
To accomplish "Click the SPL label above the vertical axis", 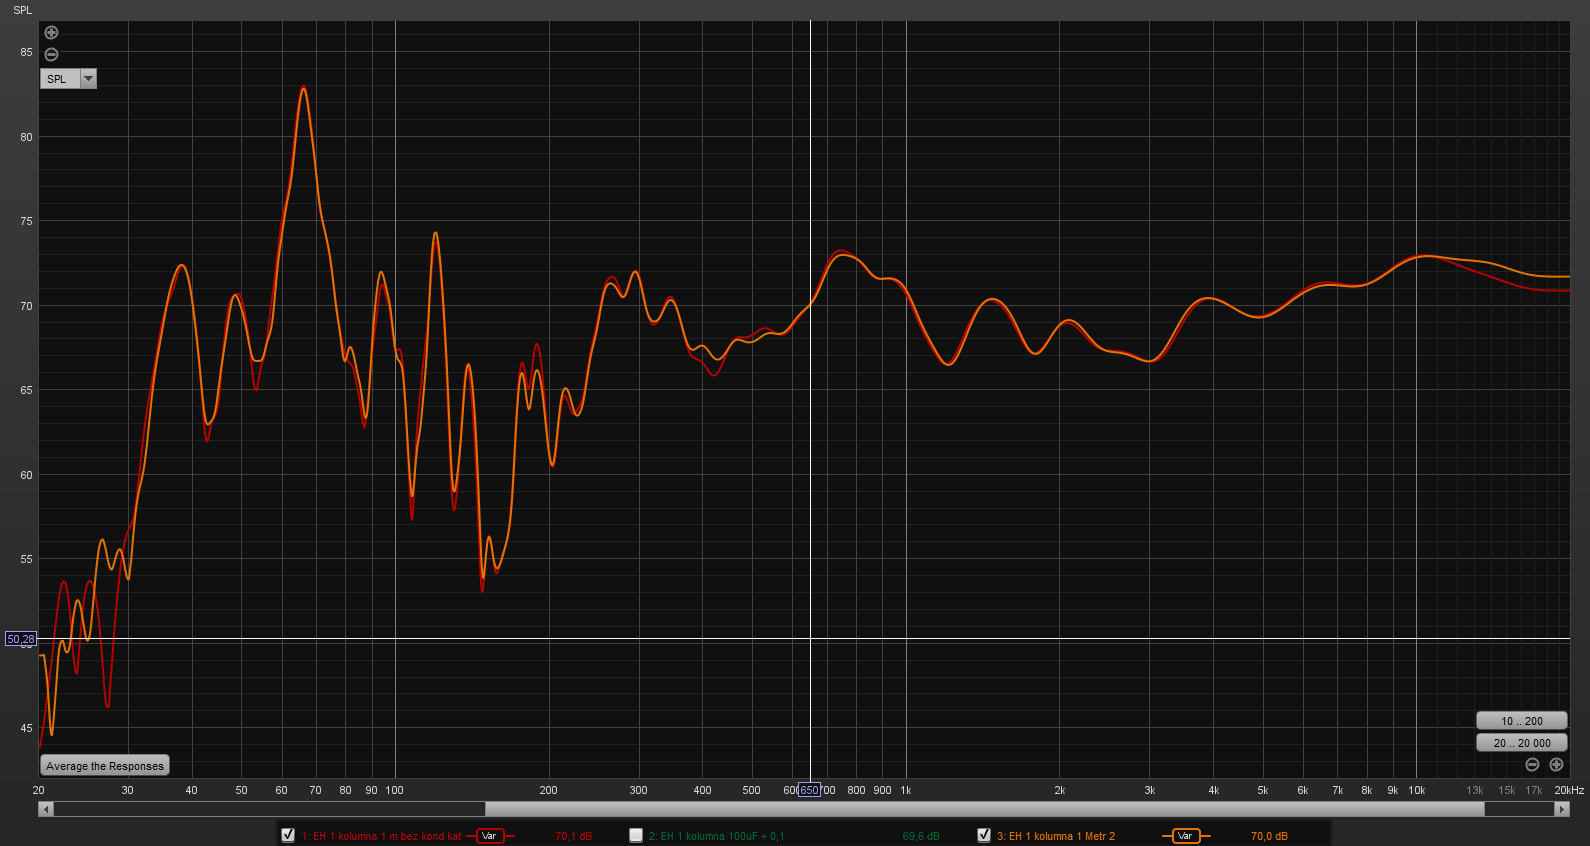I will (x=22, y=10).
